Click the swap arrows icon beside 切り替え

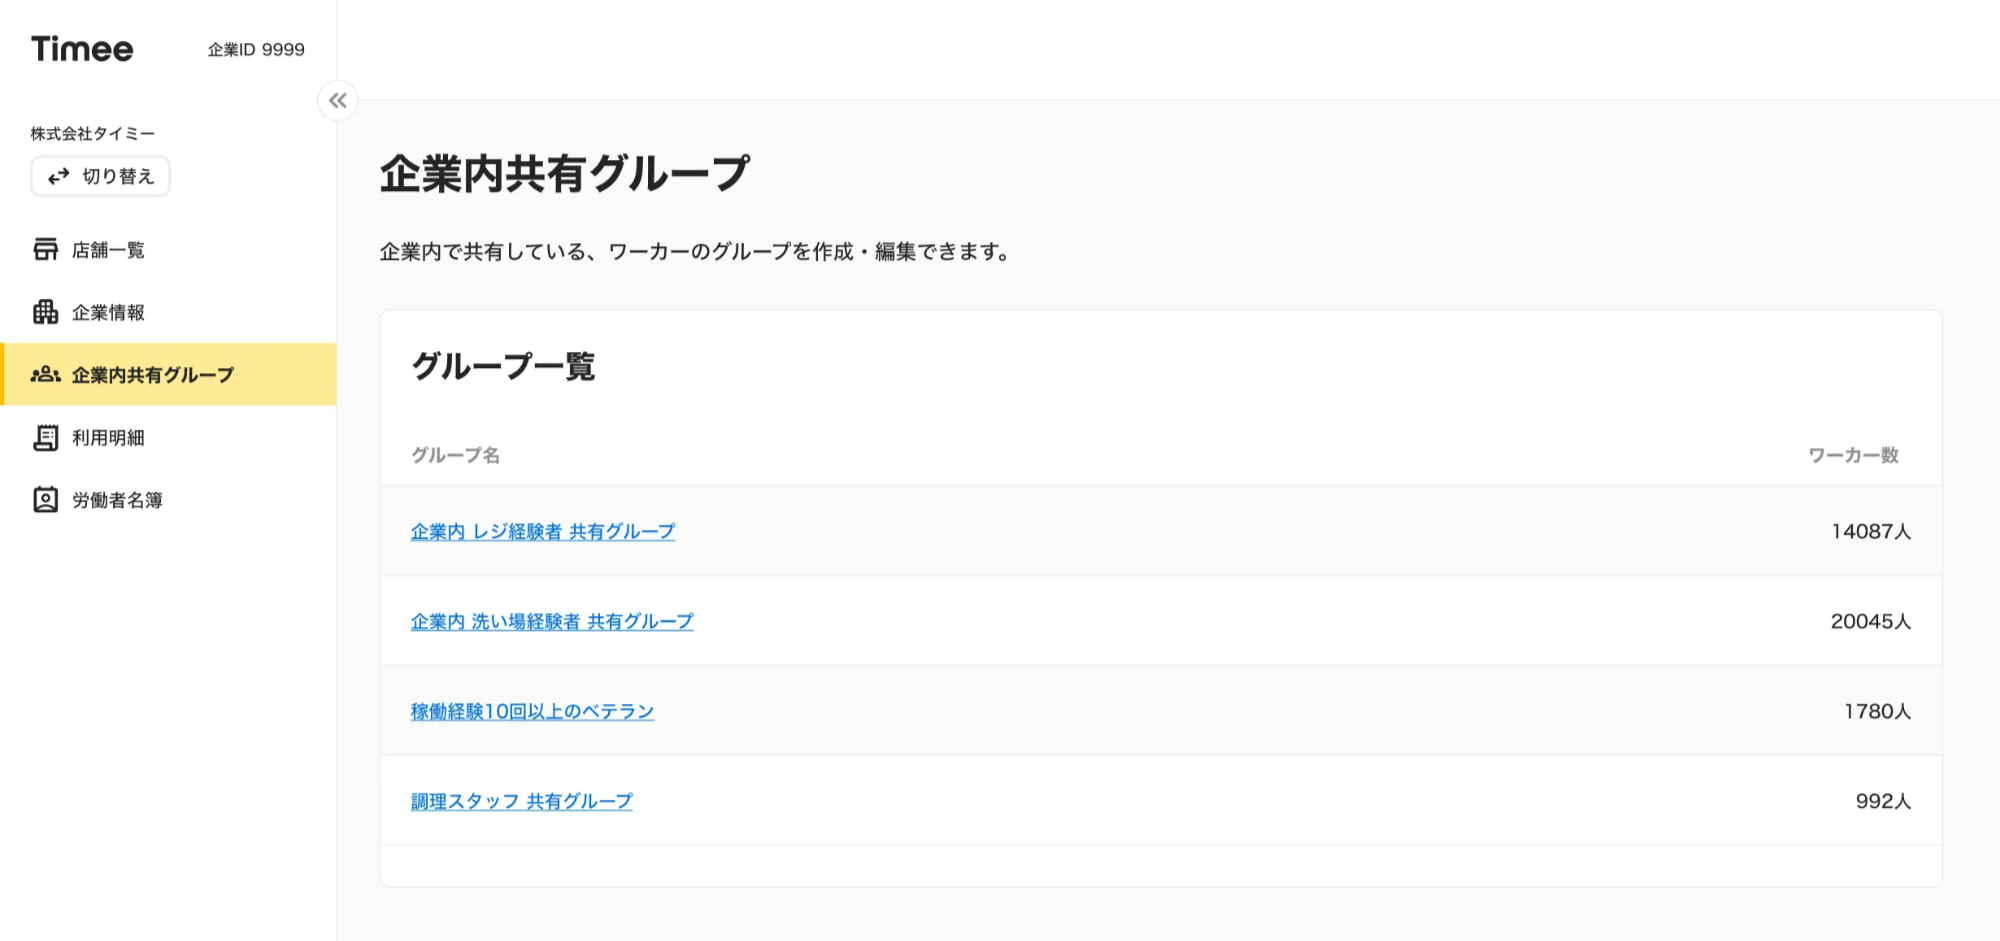pyautogui.click(x=59, y=176)
